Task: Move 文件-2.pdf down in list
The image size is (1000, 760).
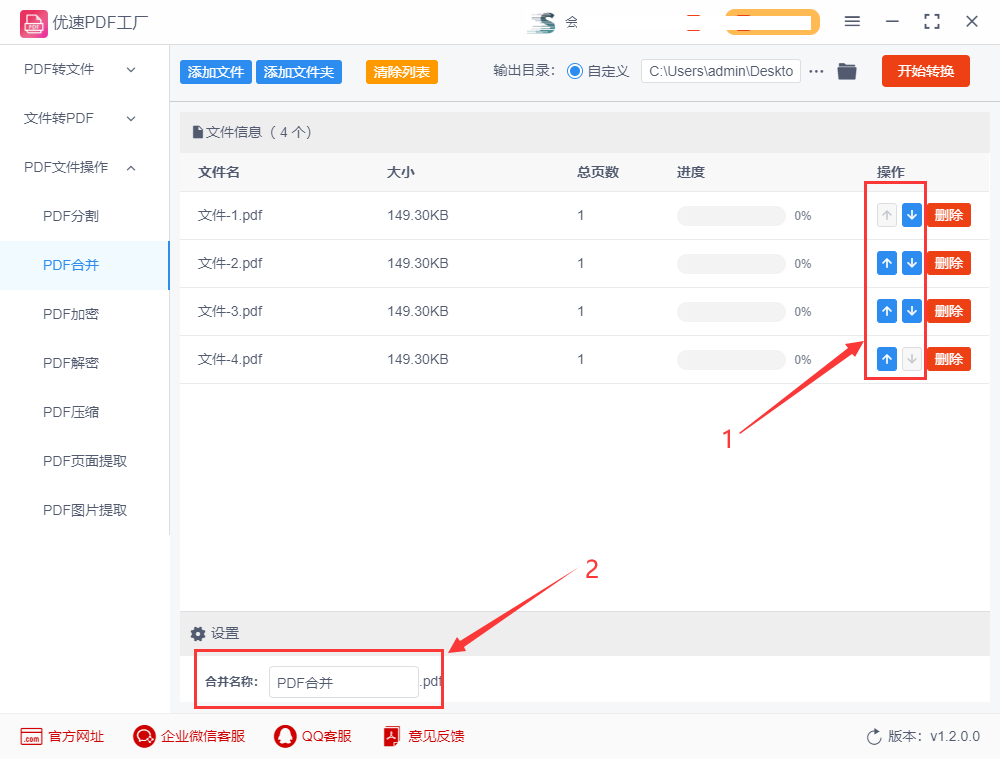Action: 912,263
